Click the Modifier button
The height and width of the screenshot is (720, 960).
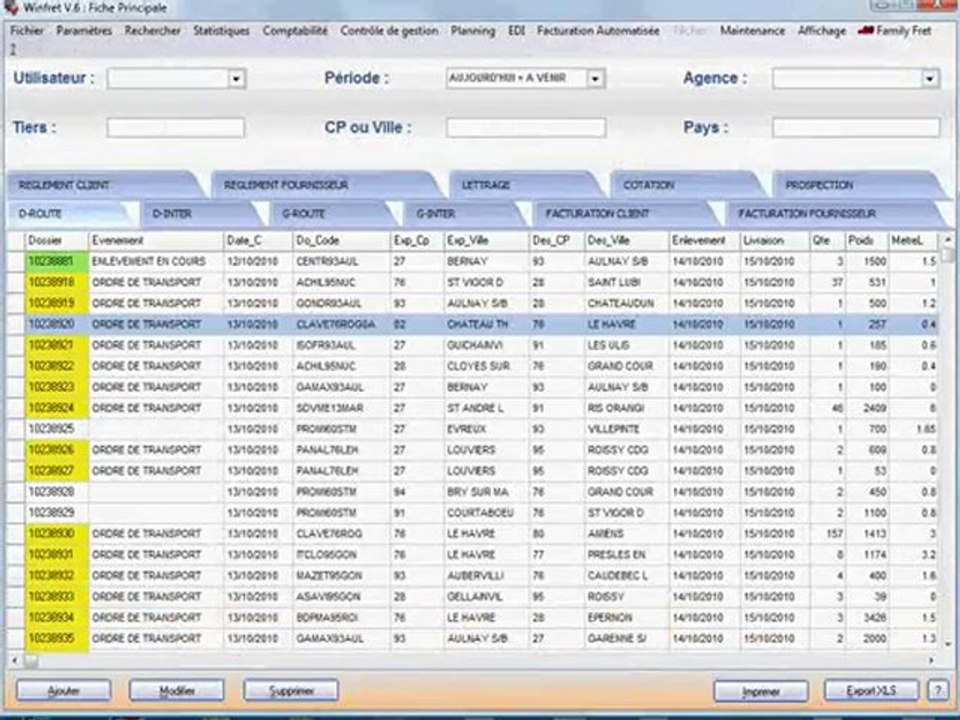[x=176, y=691]
